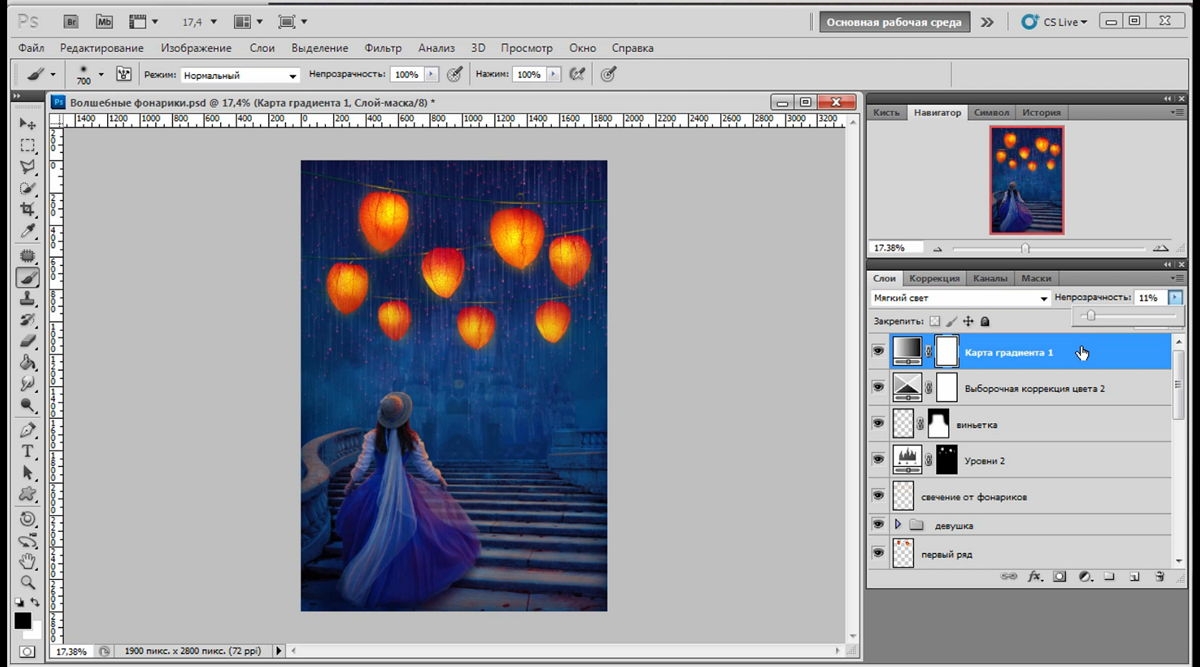Image resolution: width=1200 pixels, height=667 pixels.
Task: Switch to the Каналы tab
Action: coord(990,278)
